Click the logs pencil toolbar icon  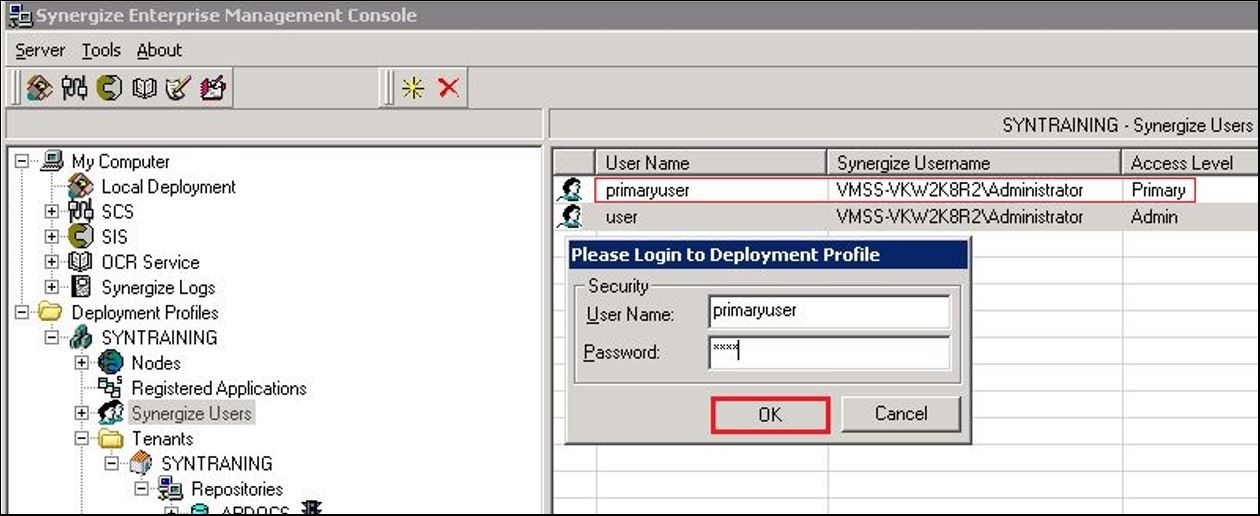tap(178, 88)
